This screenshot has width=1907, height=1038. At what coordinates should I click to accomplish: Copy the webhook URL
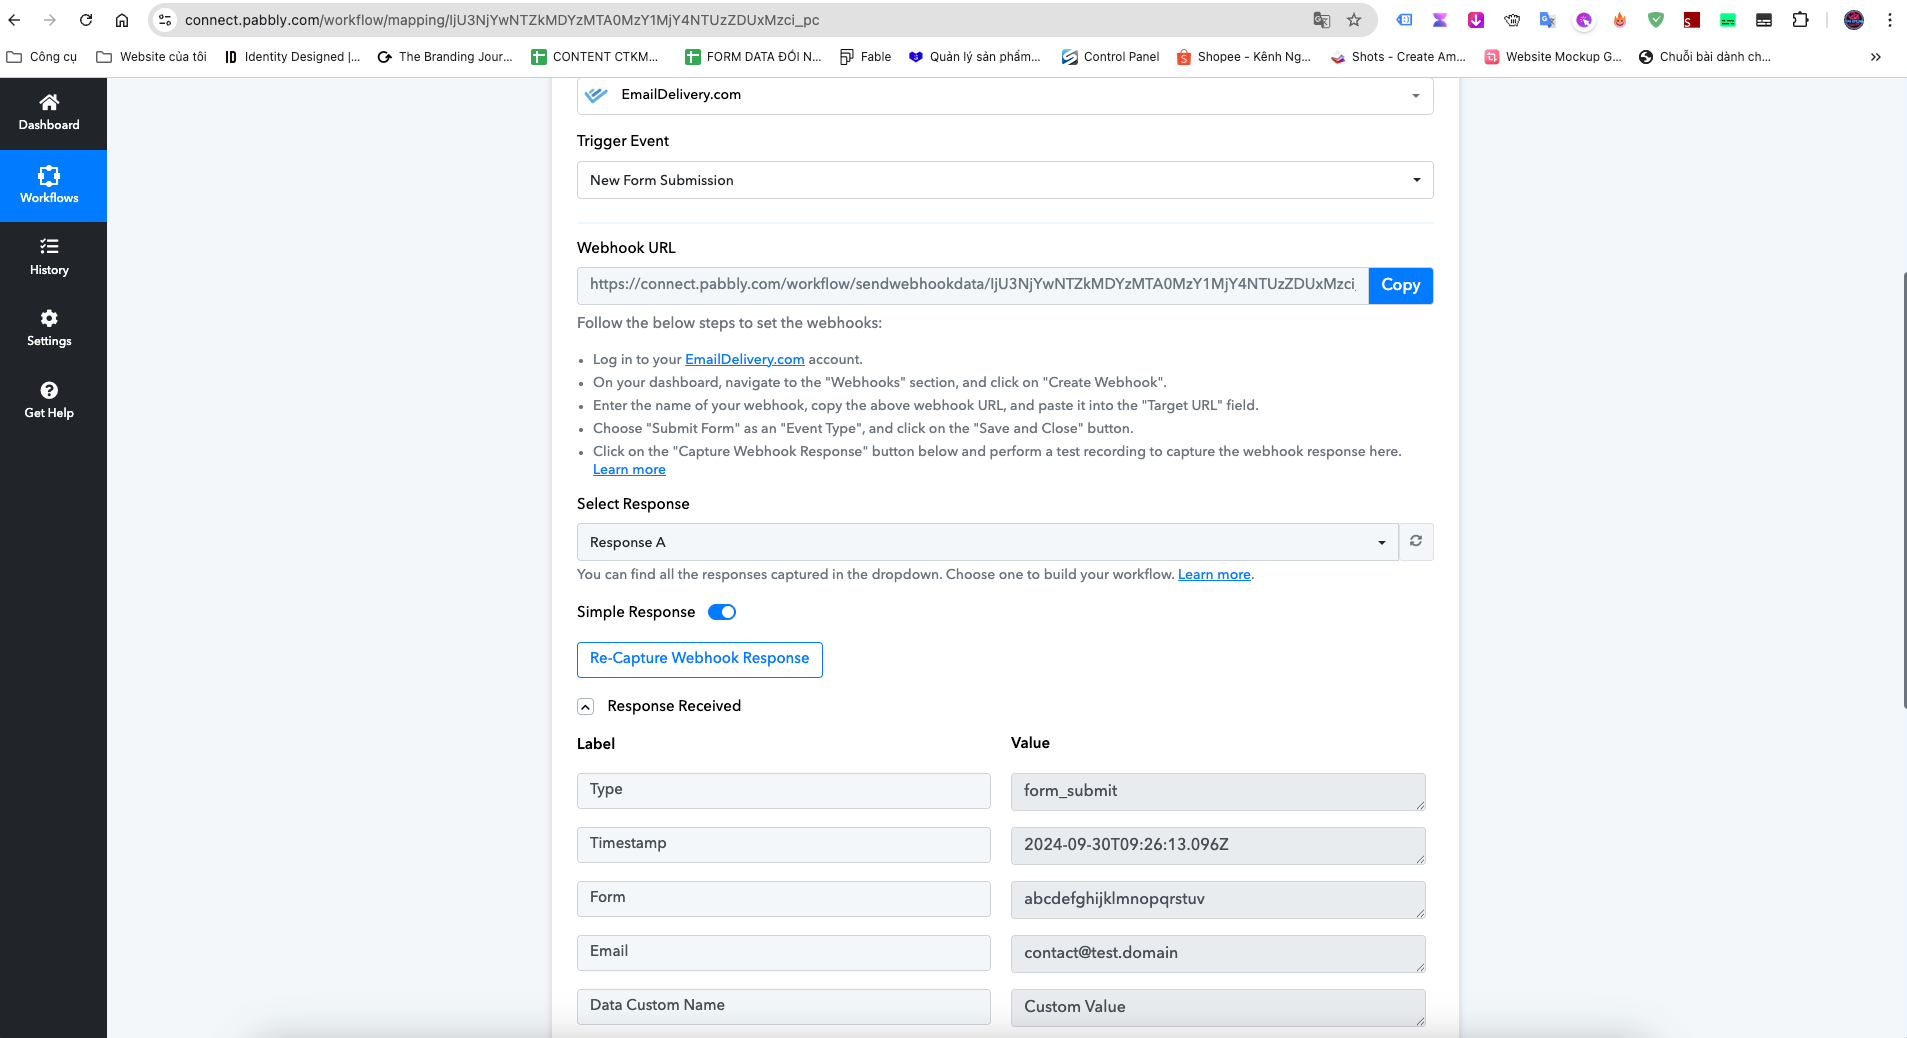coord(1400,285)
